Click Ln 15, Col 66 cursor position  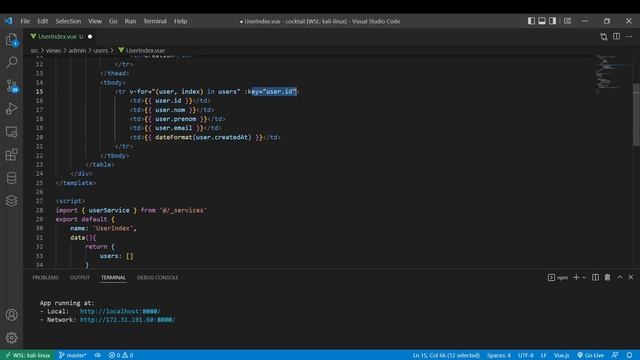[x=446, y=355]
